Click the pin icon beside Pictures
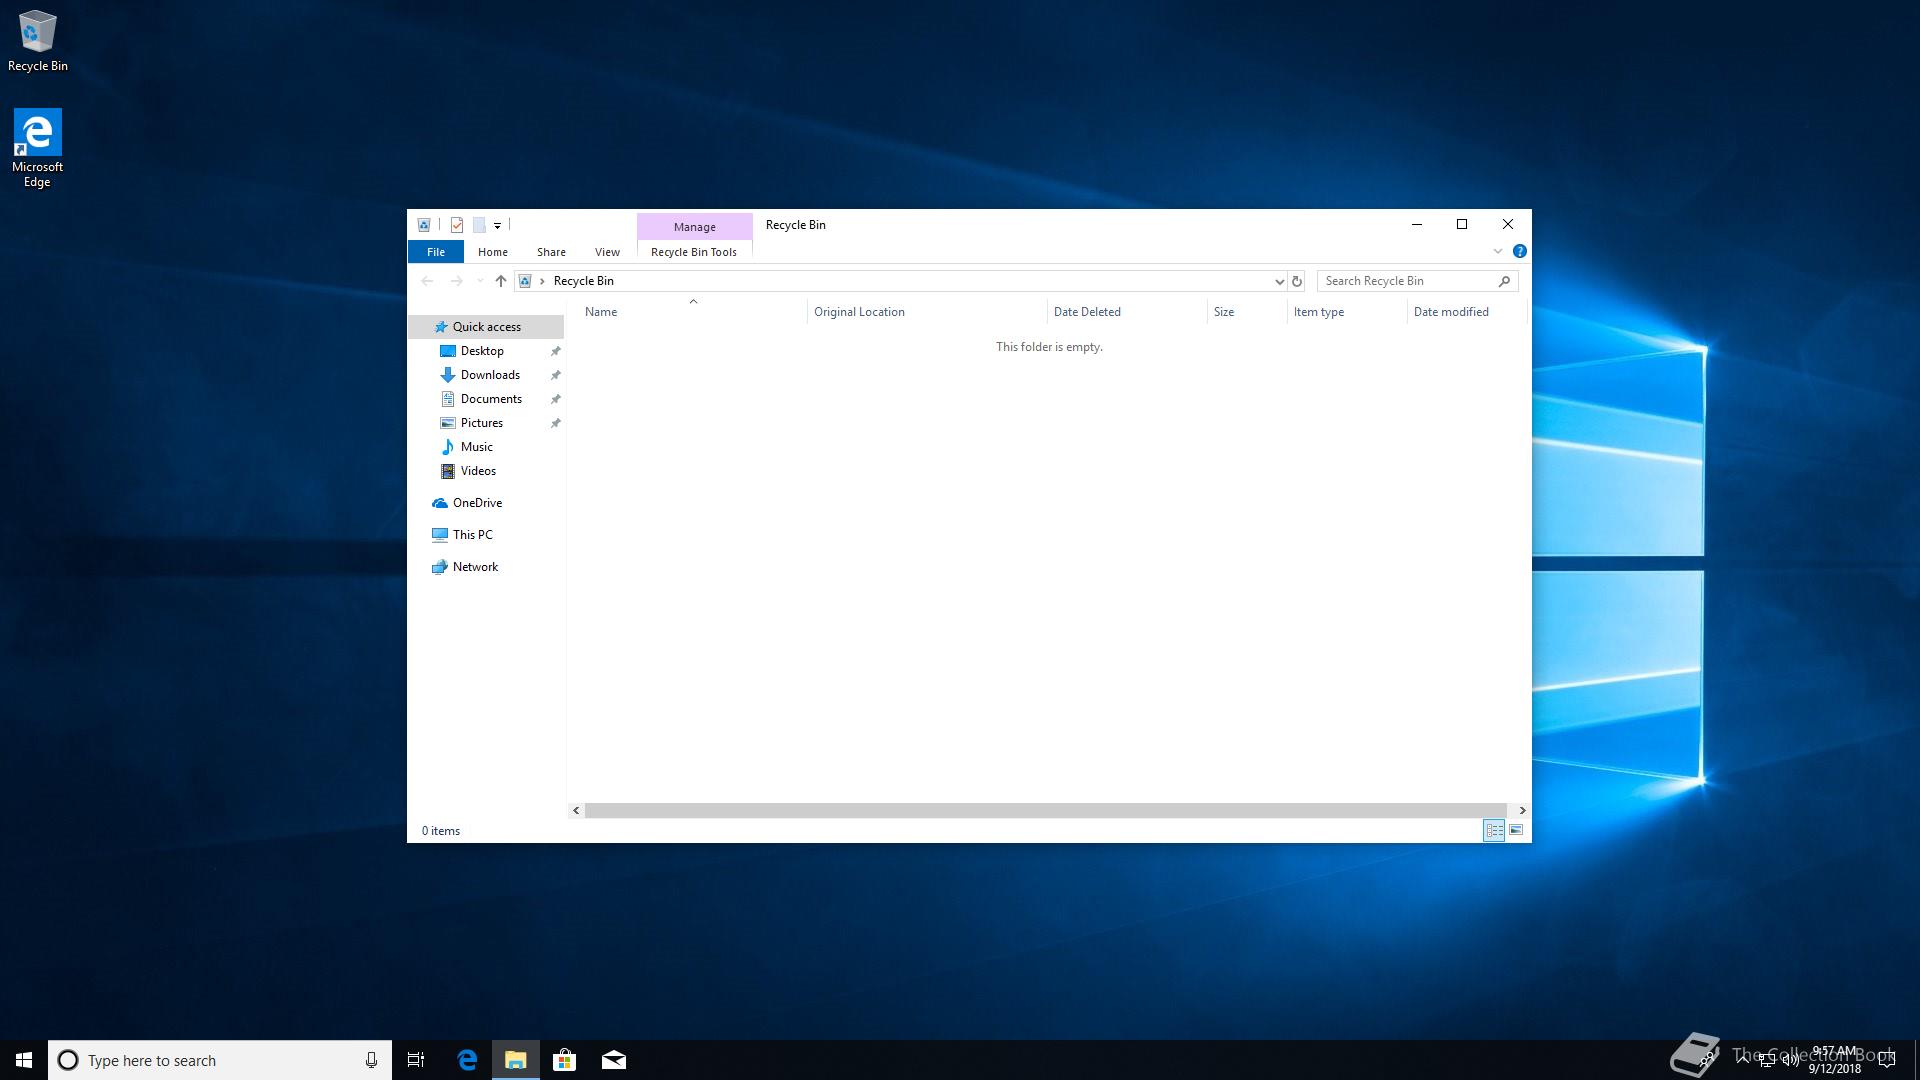 556,423
